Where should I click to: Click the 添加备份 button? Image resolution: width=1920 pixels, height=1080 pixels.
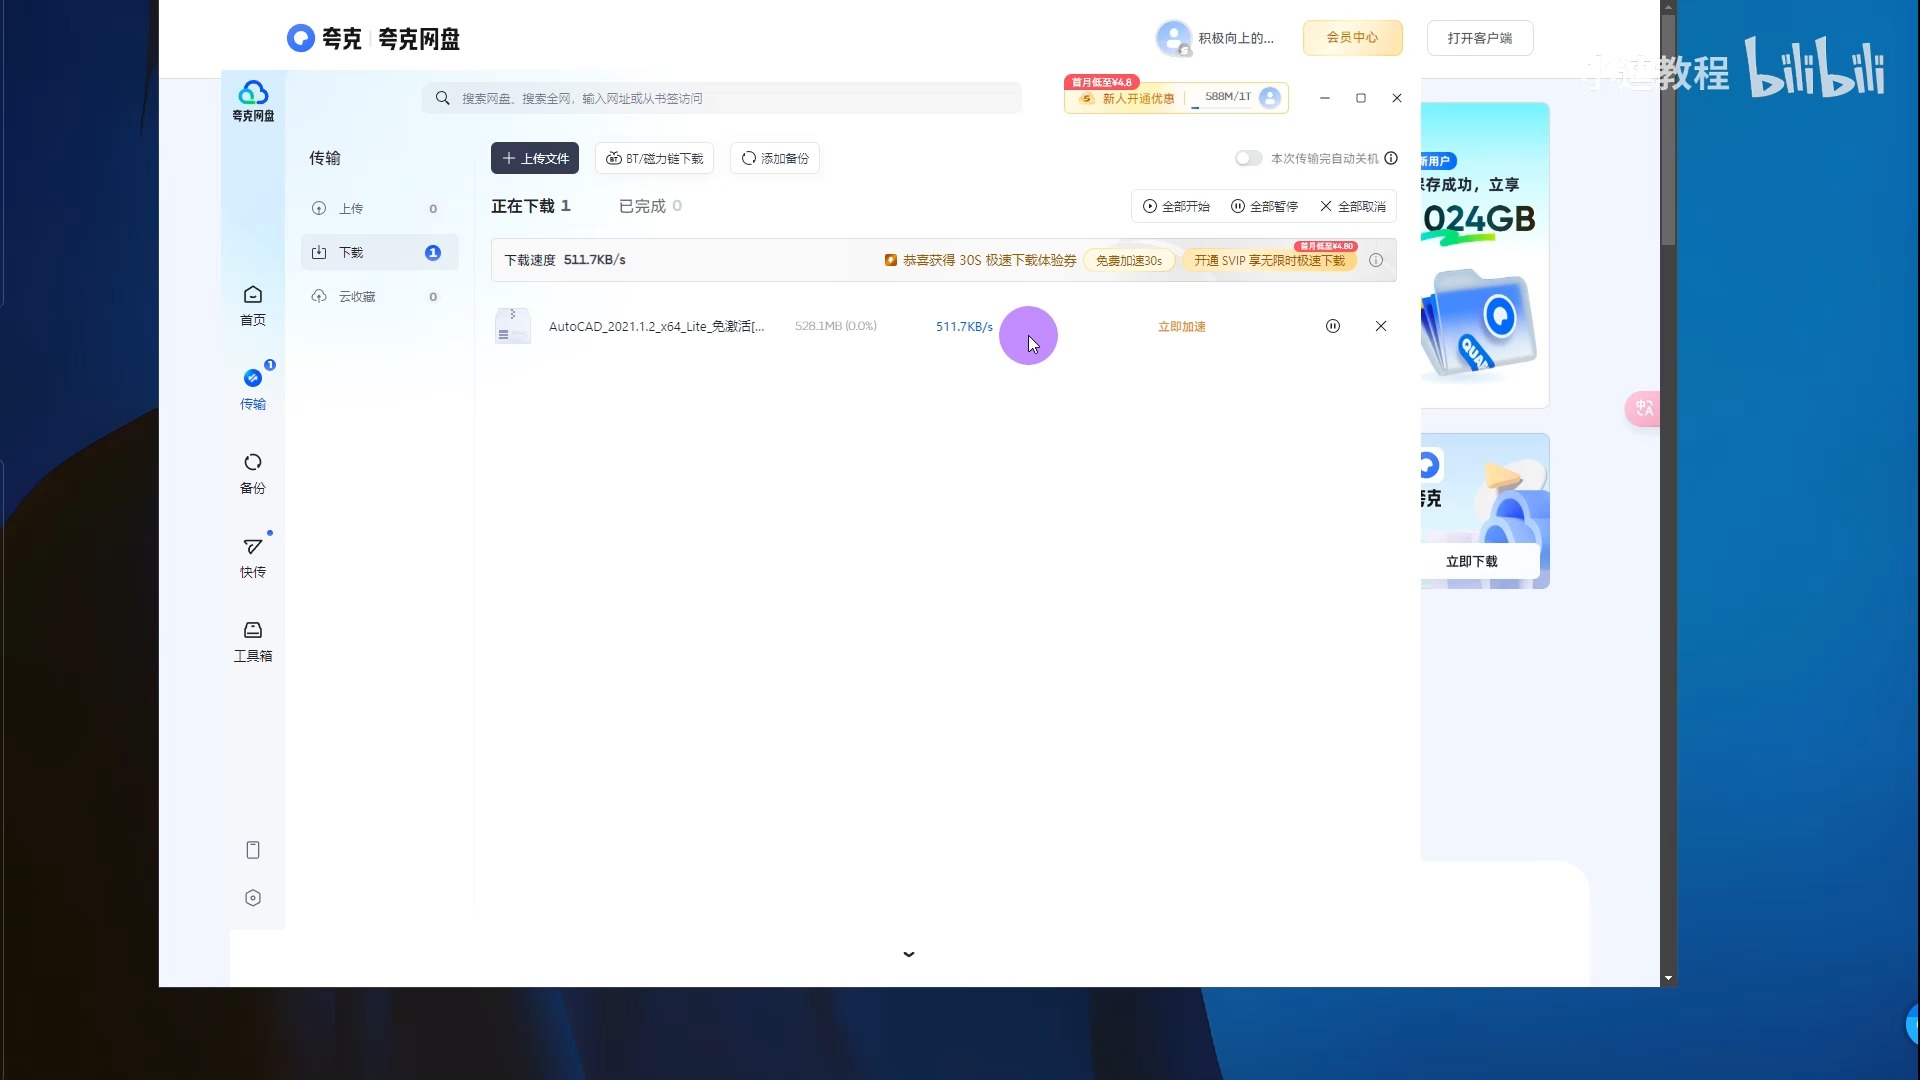point(775,158)
